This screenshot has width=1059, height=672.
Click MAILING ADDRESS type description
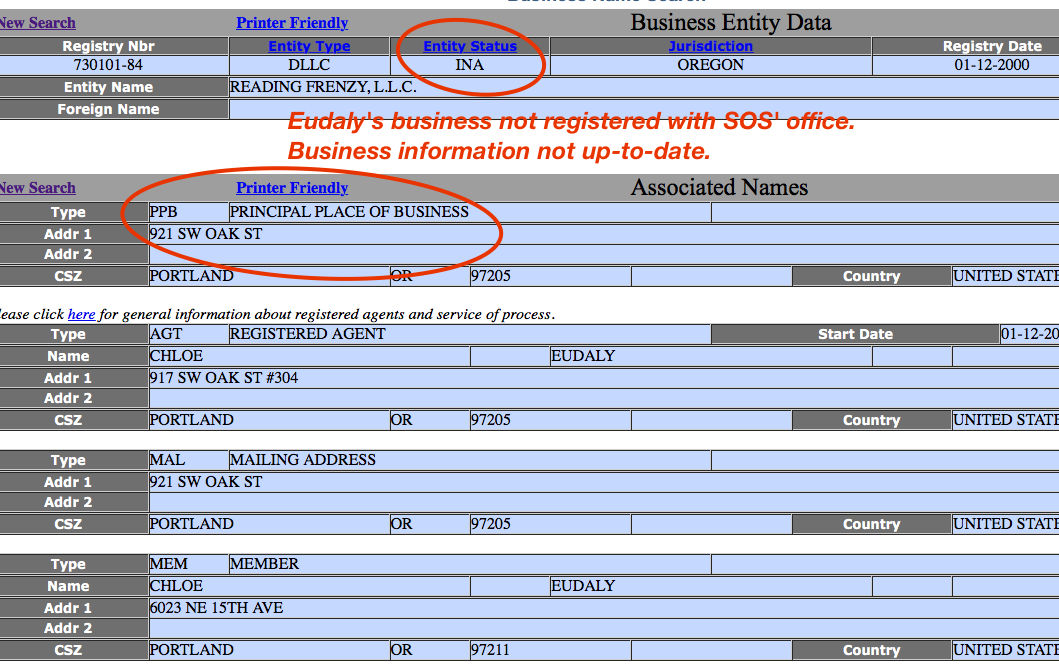pos(303,459)
